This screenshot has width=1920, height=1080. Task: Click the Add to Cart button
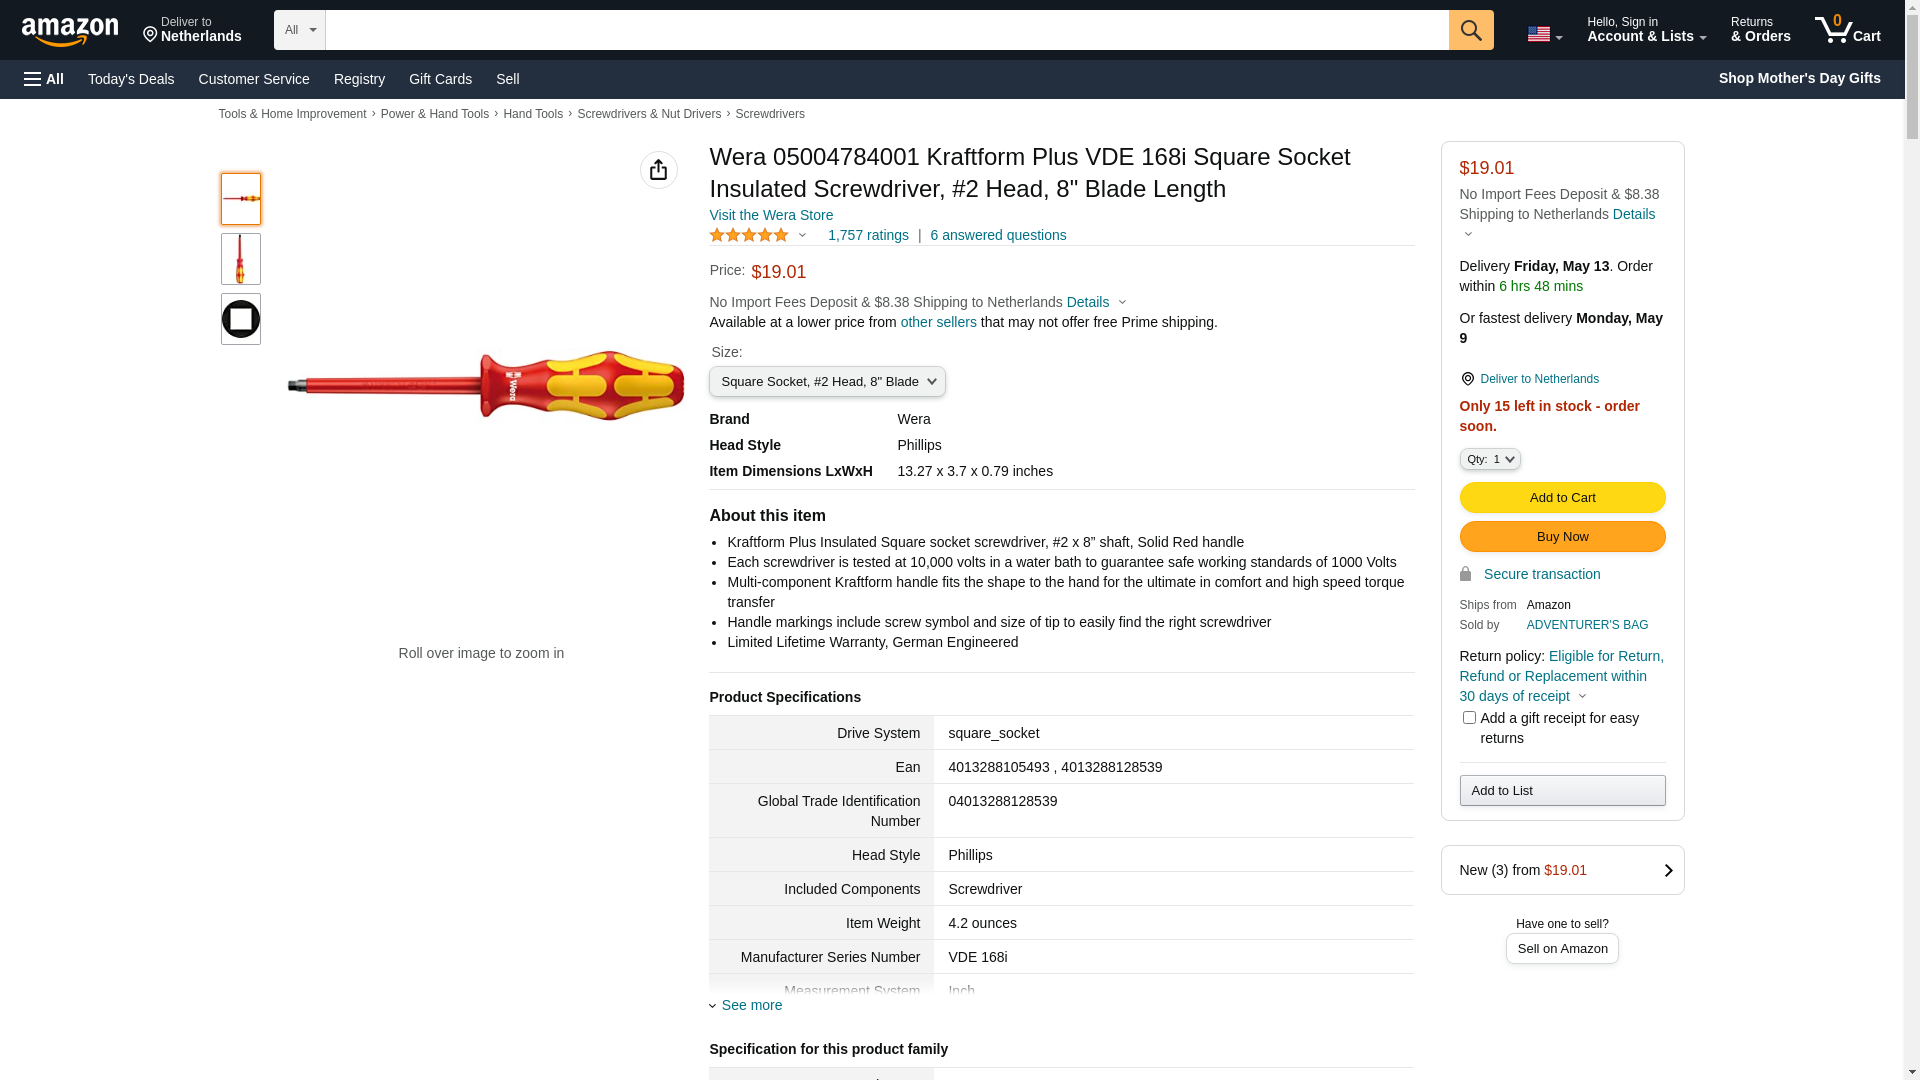click(x=1562, y=498)
